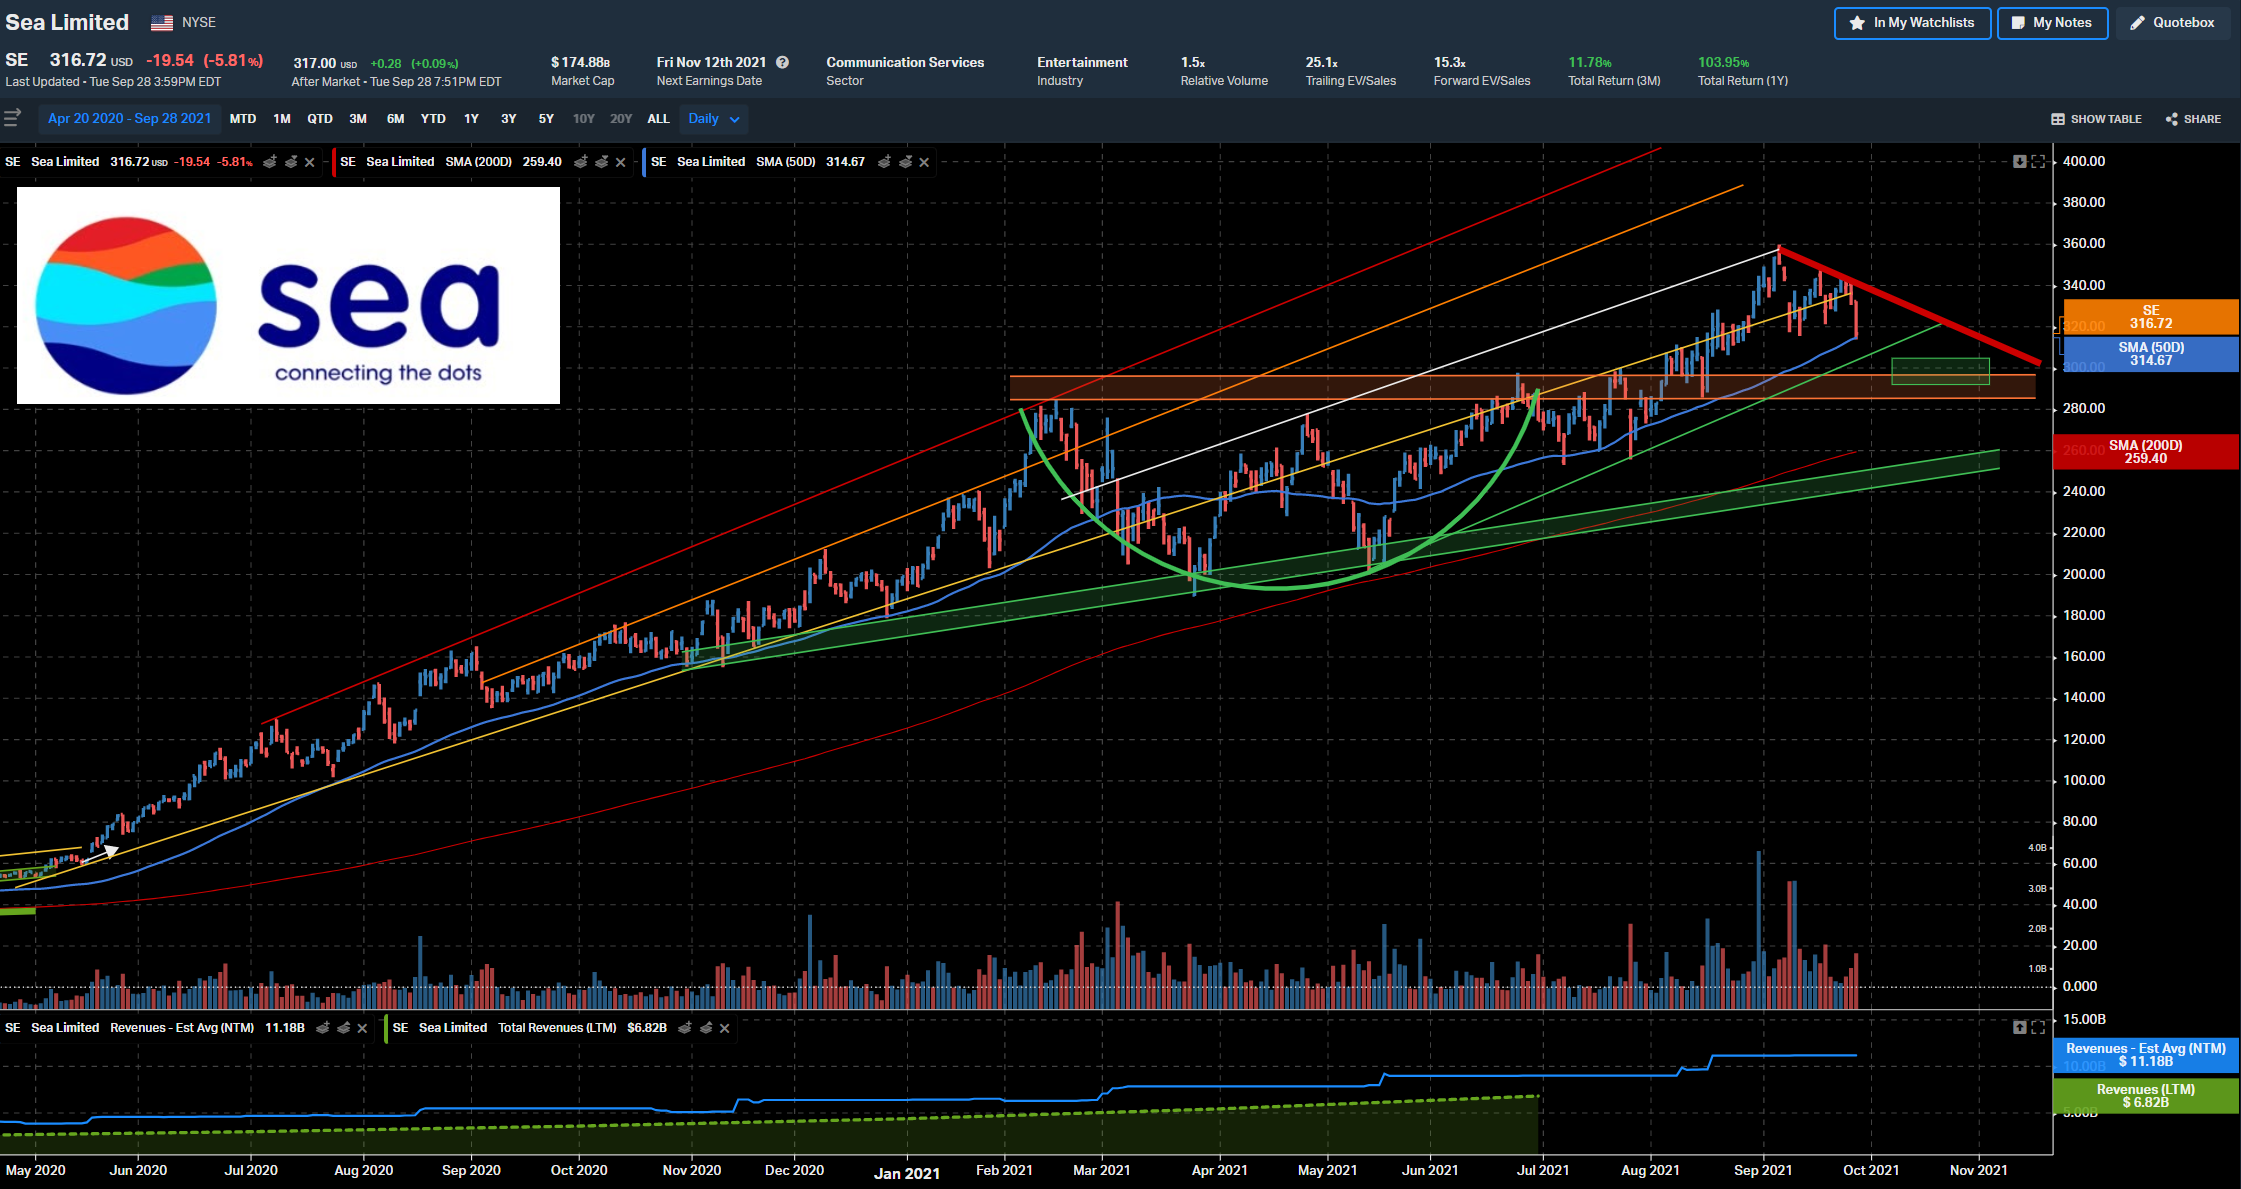Open stacked layers icon for Revenues NTM

pos(344,1028)
